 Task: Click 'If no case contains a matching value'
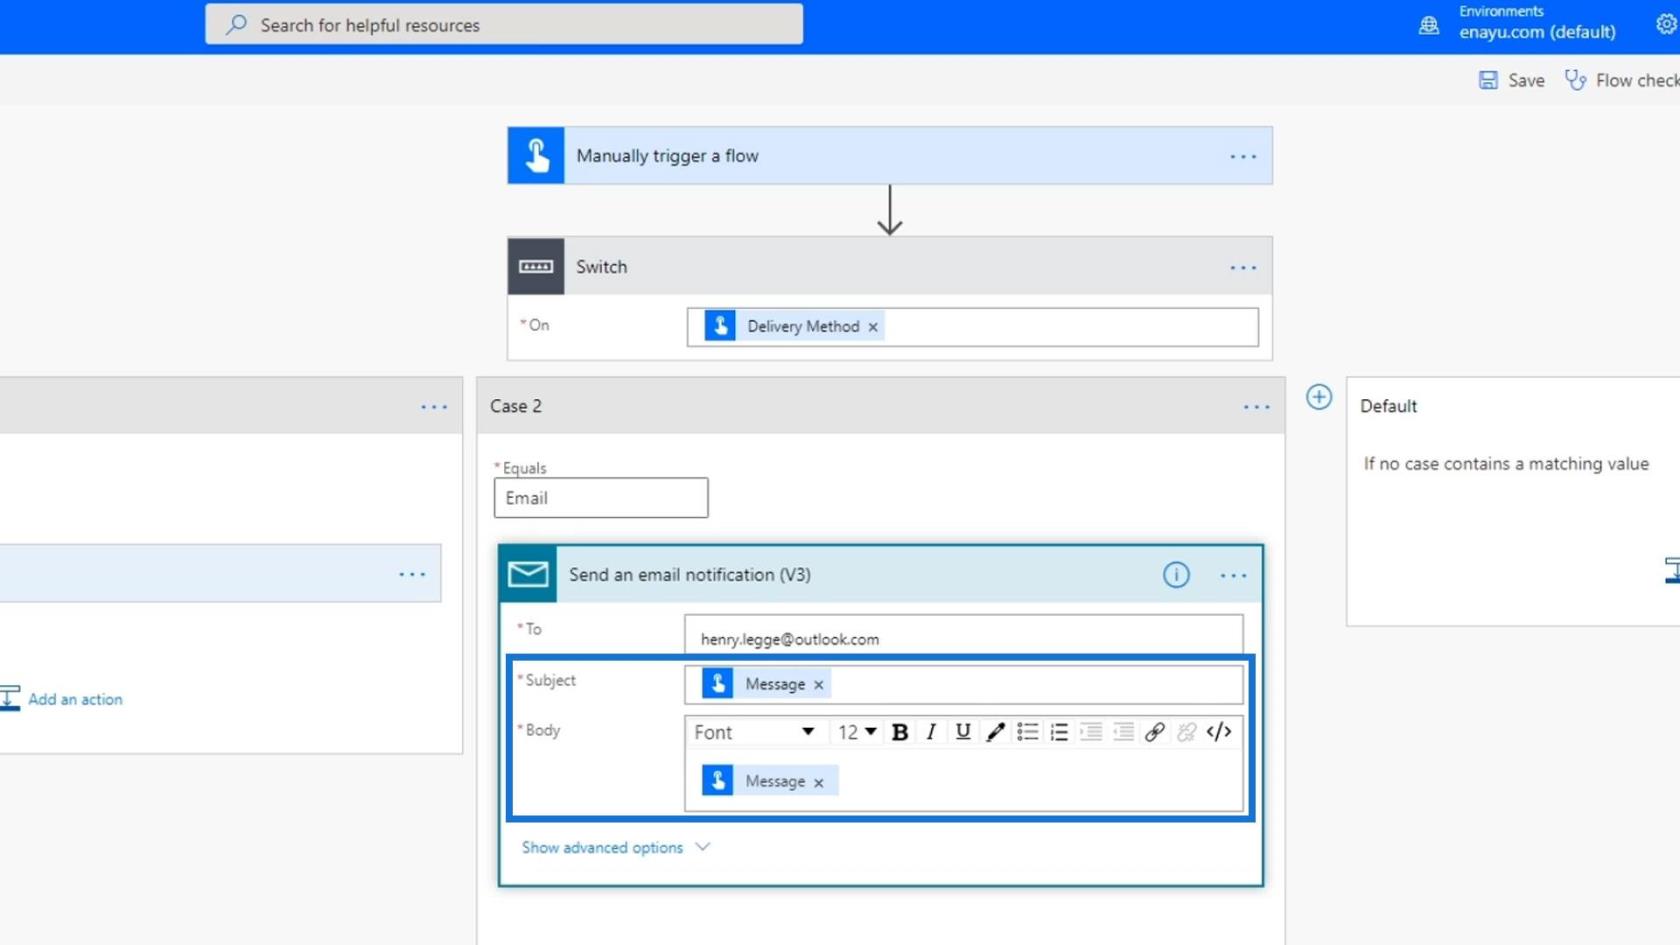pos(1506,464)
